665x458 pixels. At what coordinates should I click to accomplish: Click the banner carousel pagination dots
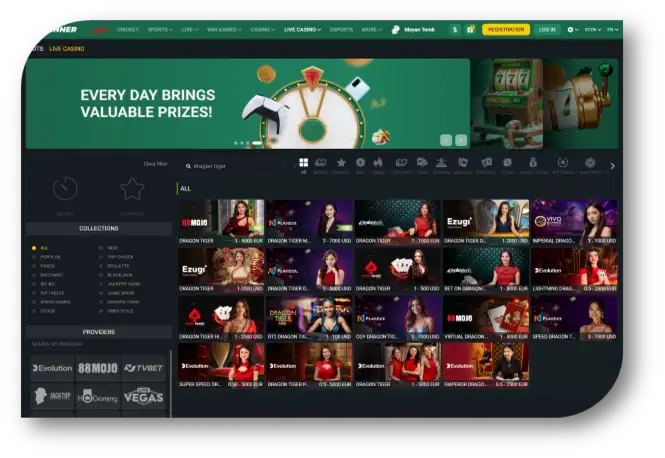coord(248,143)
